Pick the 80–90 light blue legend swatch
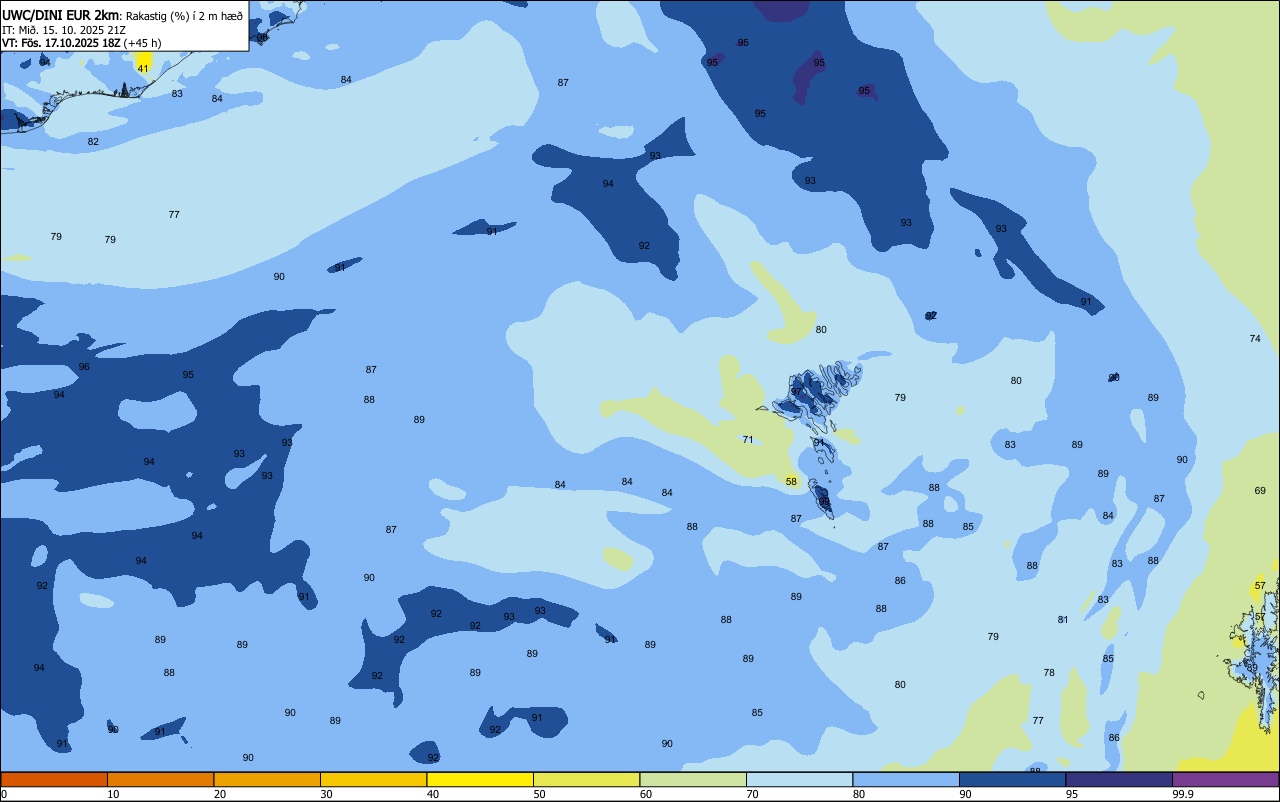Screen dimensions: 1280x802 (906, 779)
